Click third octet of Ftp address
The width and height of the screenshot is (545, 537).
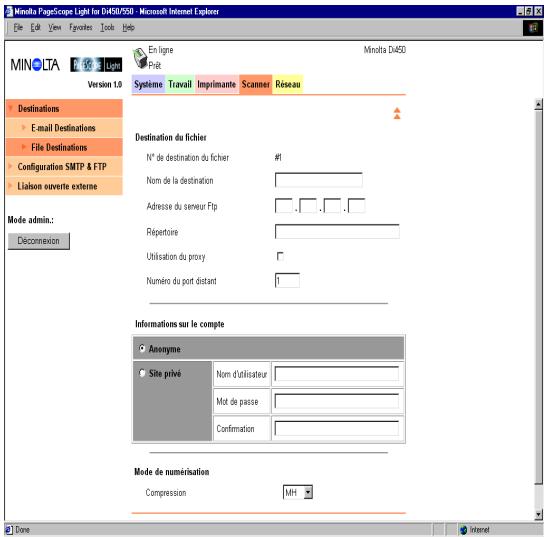point(332,205)
